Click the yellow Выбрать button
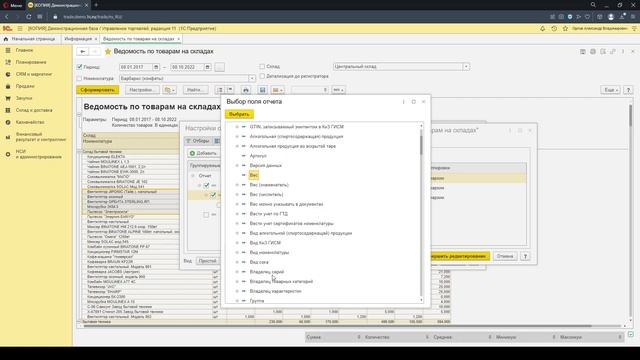 [239, 114]
